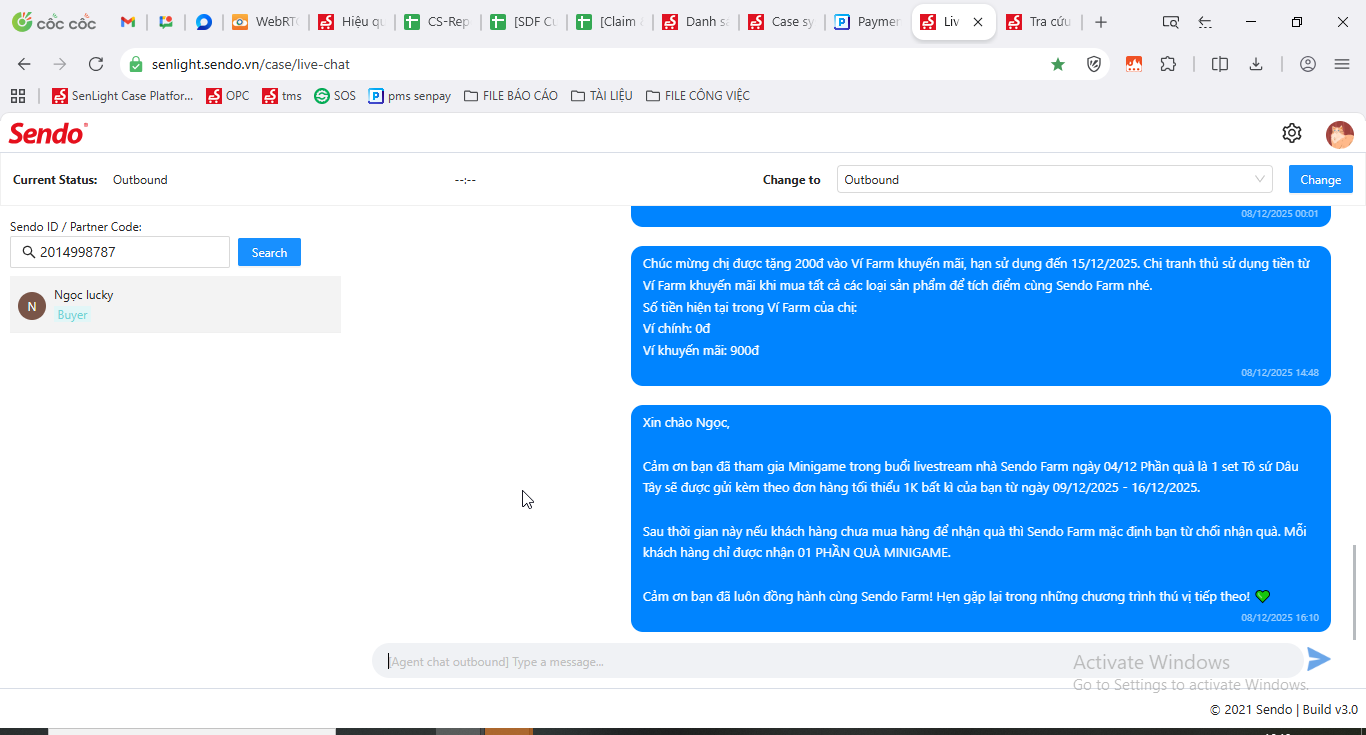
Task: Open the extensions puzzle icon
Action: (x=1168, y=64)
